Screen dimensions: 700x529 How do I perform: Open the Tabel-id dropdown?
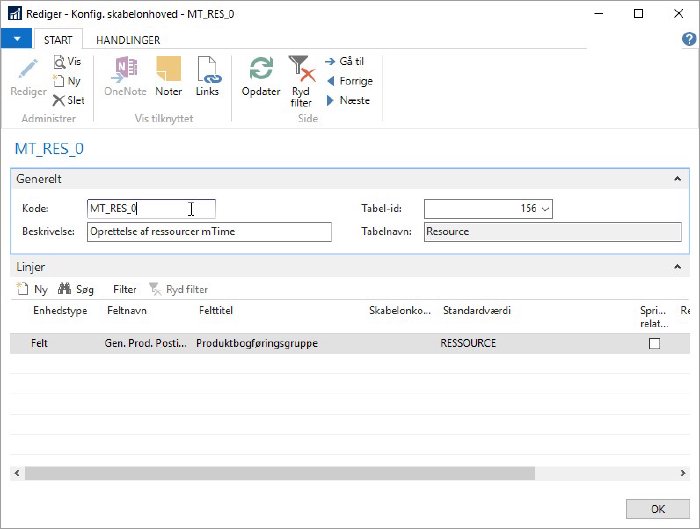[x=544, y=209]
